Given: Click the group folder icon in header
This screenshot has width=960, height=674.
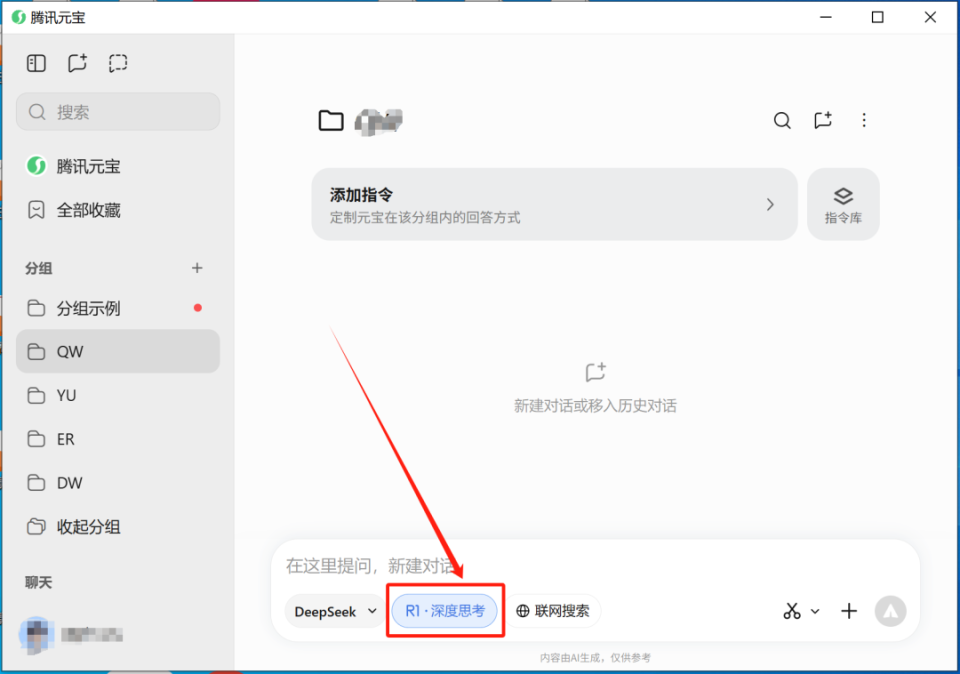Looking at the screenshot, I should [331, 121].
